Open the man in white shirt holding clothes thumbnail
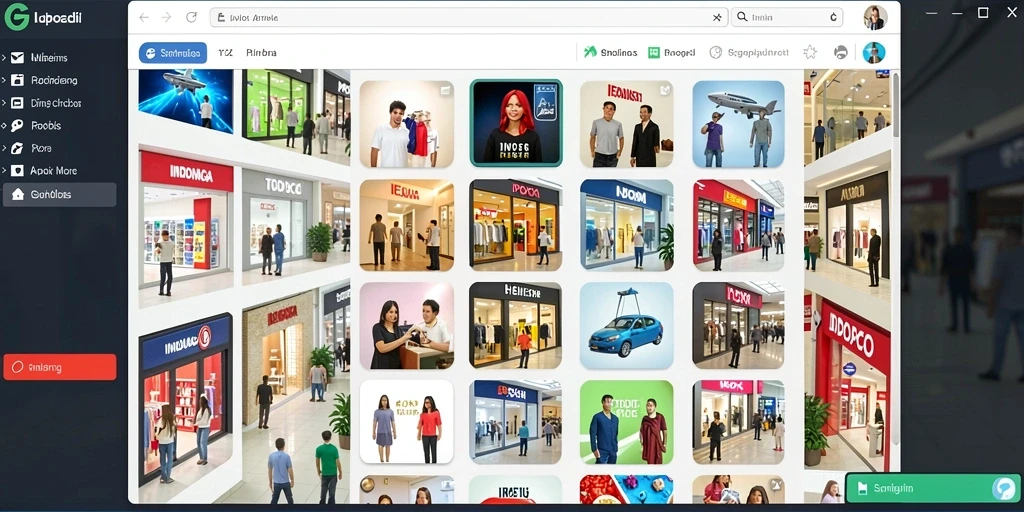 (406, 124)
